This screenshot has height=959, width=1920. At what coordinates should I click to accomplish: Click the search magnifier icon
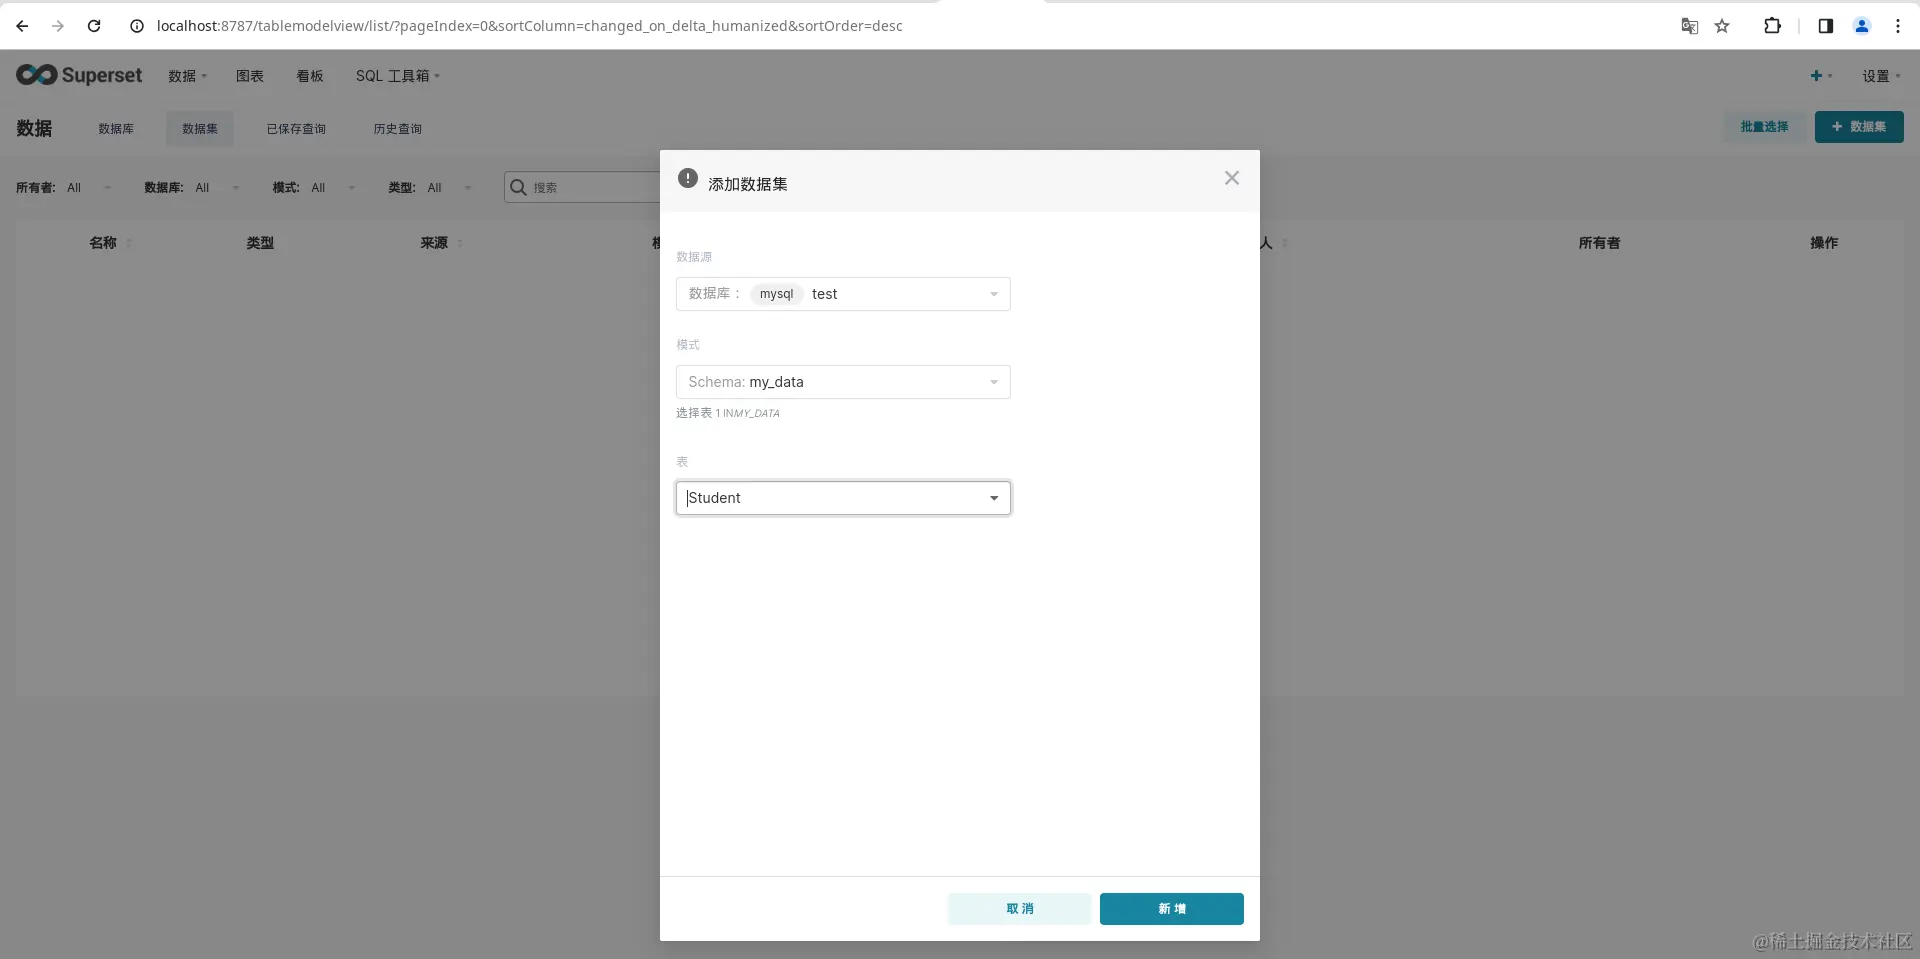(x=518, y=187)
